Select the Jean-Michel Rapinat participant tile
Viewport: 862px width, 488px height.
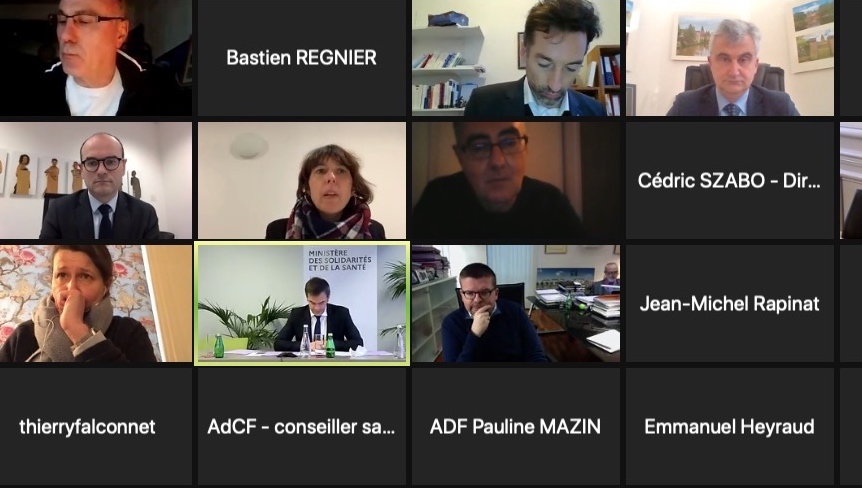point(730,303)
